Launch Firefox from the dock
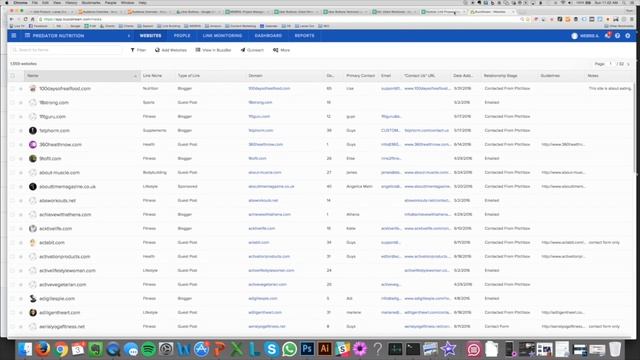Viewport: 640px width, 360px height. (42, 349)
